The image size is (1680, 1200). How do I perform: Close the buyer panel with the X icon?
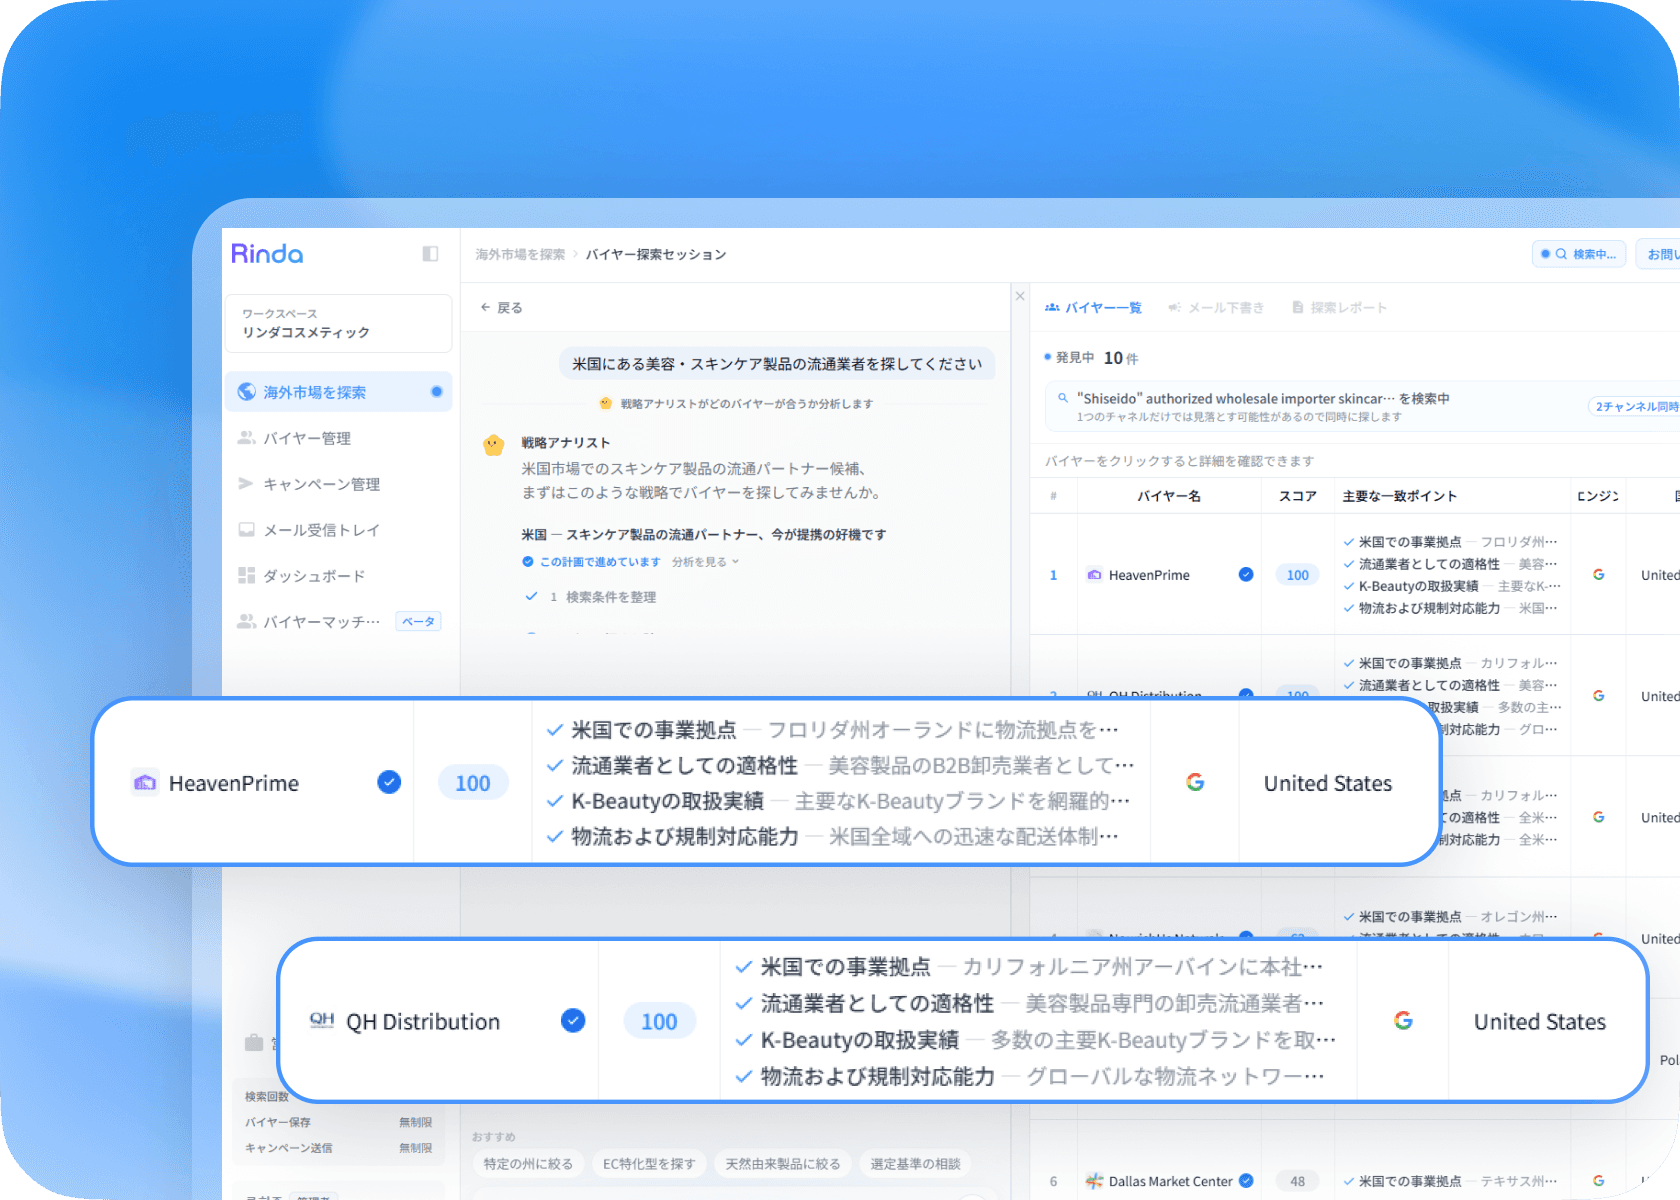[x=1020, y=296]
